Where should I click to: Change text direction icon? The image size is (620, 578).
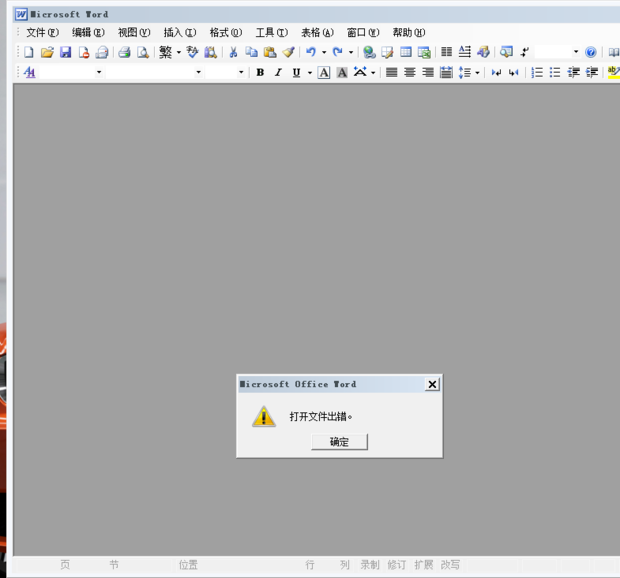pyautogui.click(x=465, y=52)
